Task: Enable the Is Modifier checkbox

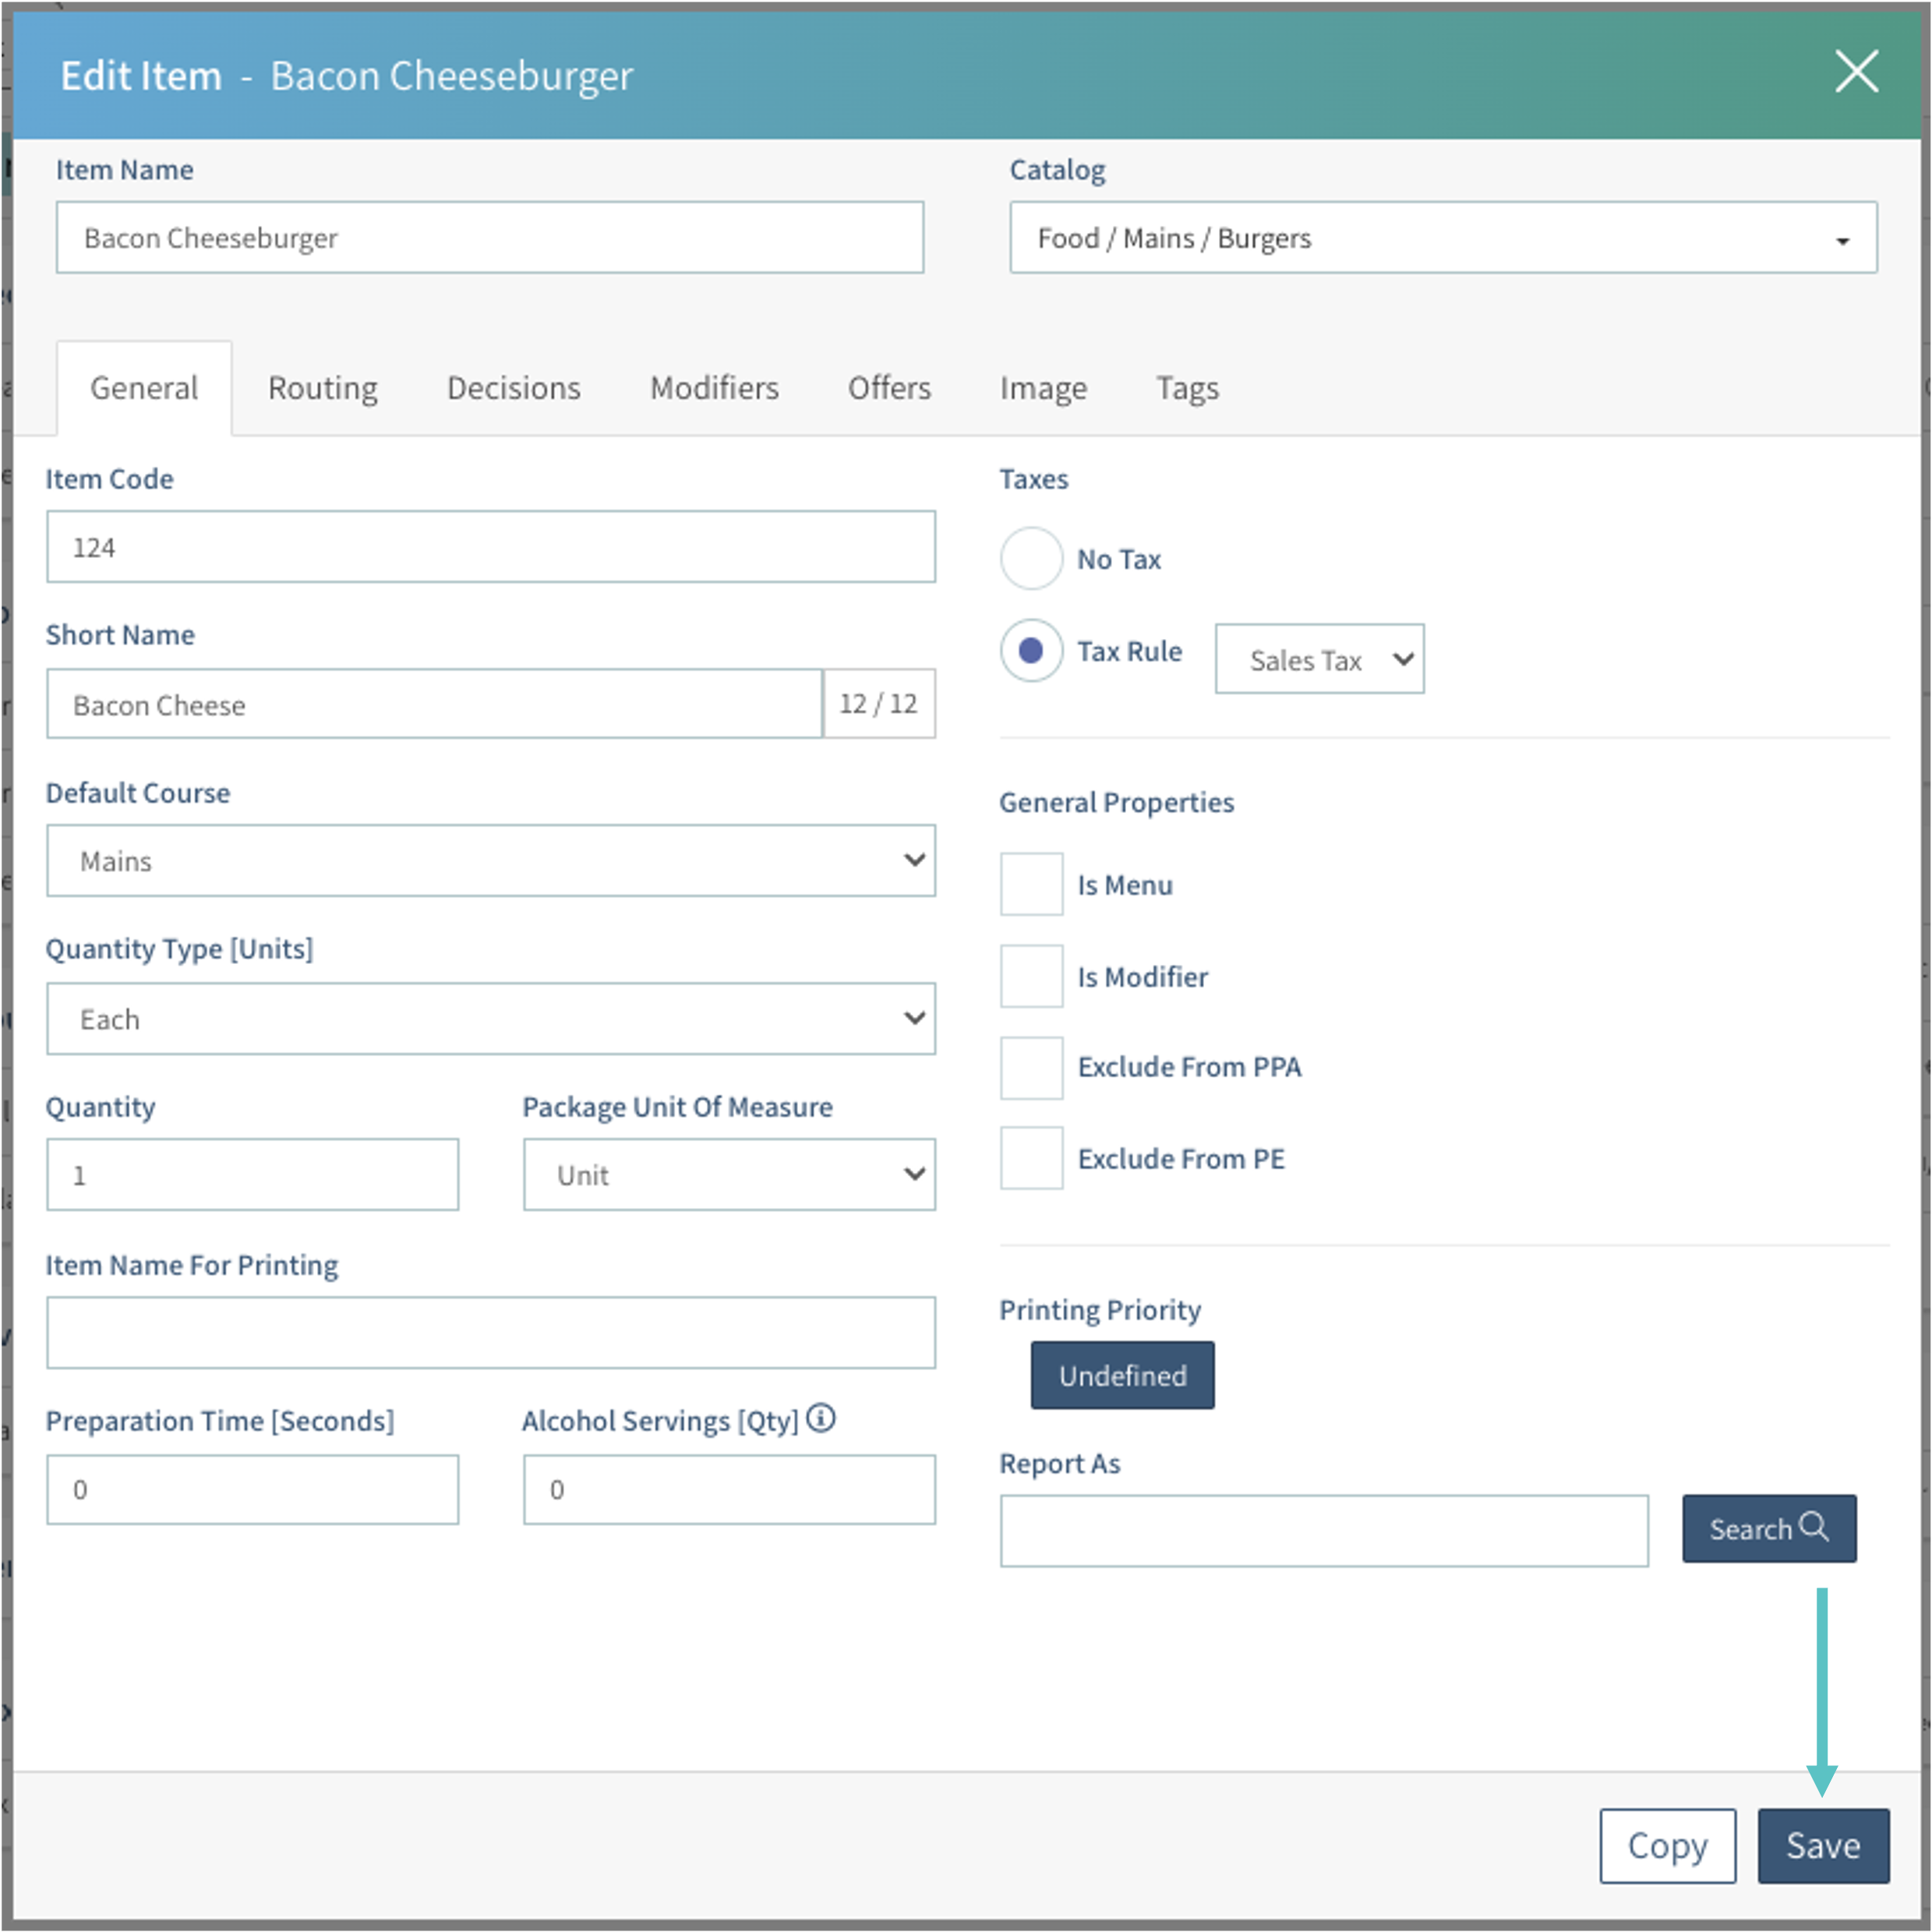Action: [x=1031, y=976]
